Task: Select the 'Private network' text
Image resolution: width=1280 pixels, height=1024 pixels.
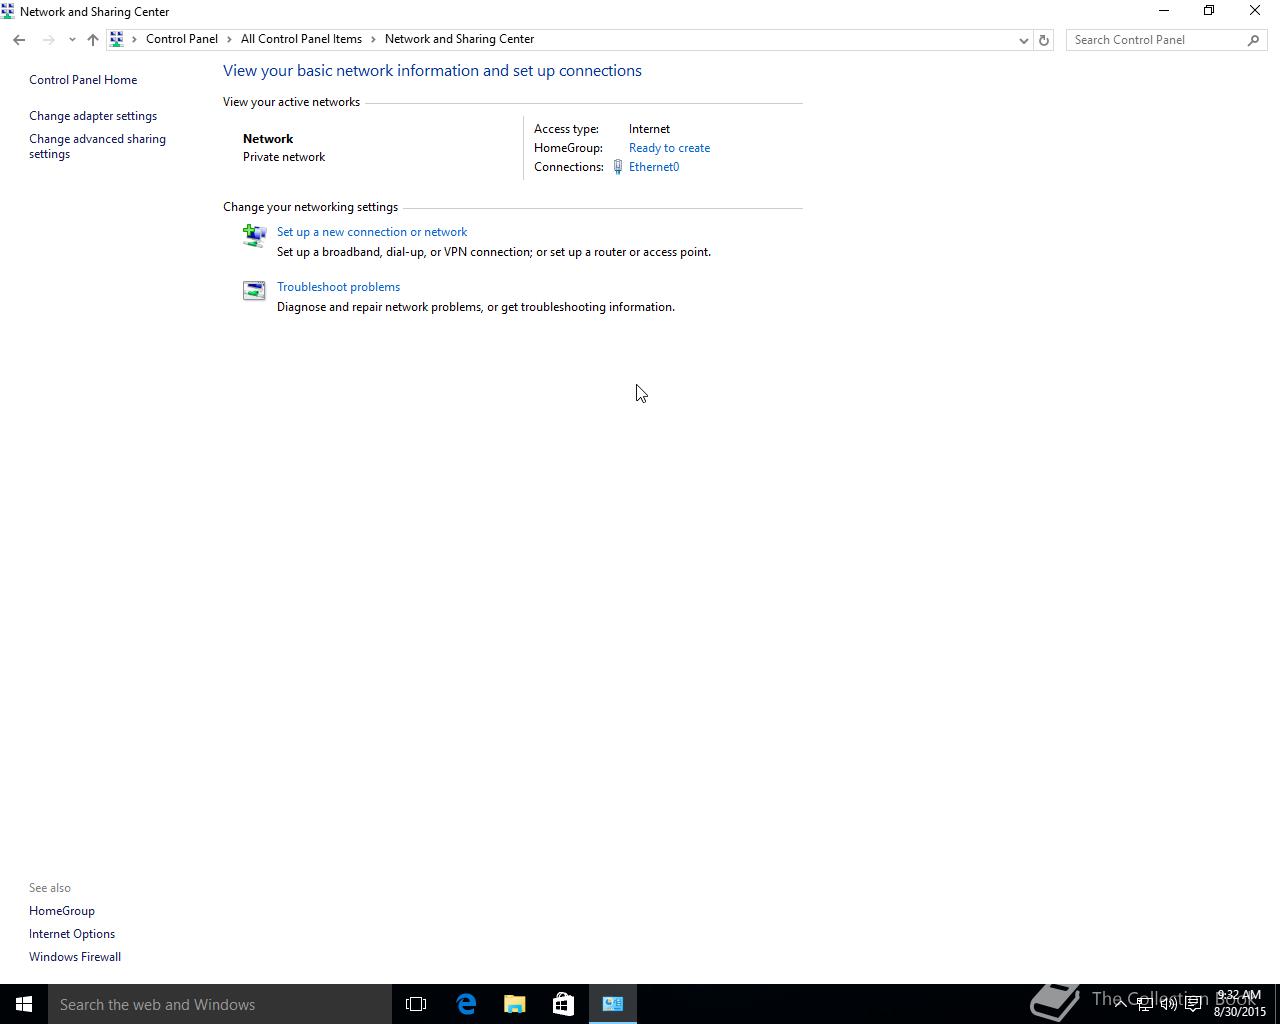Action: 284,157
